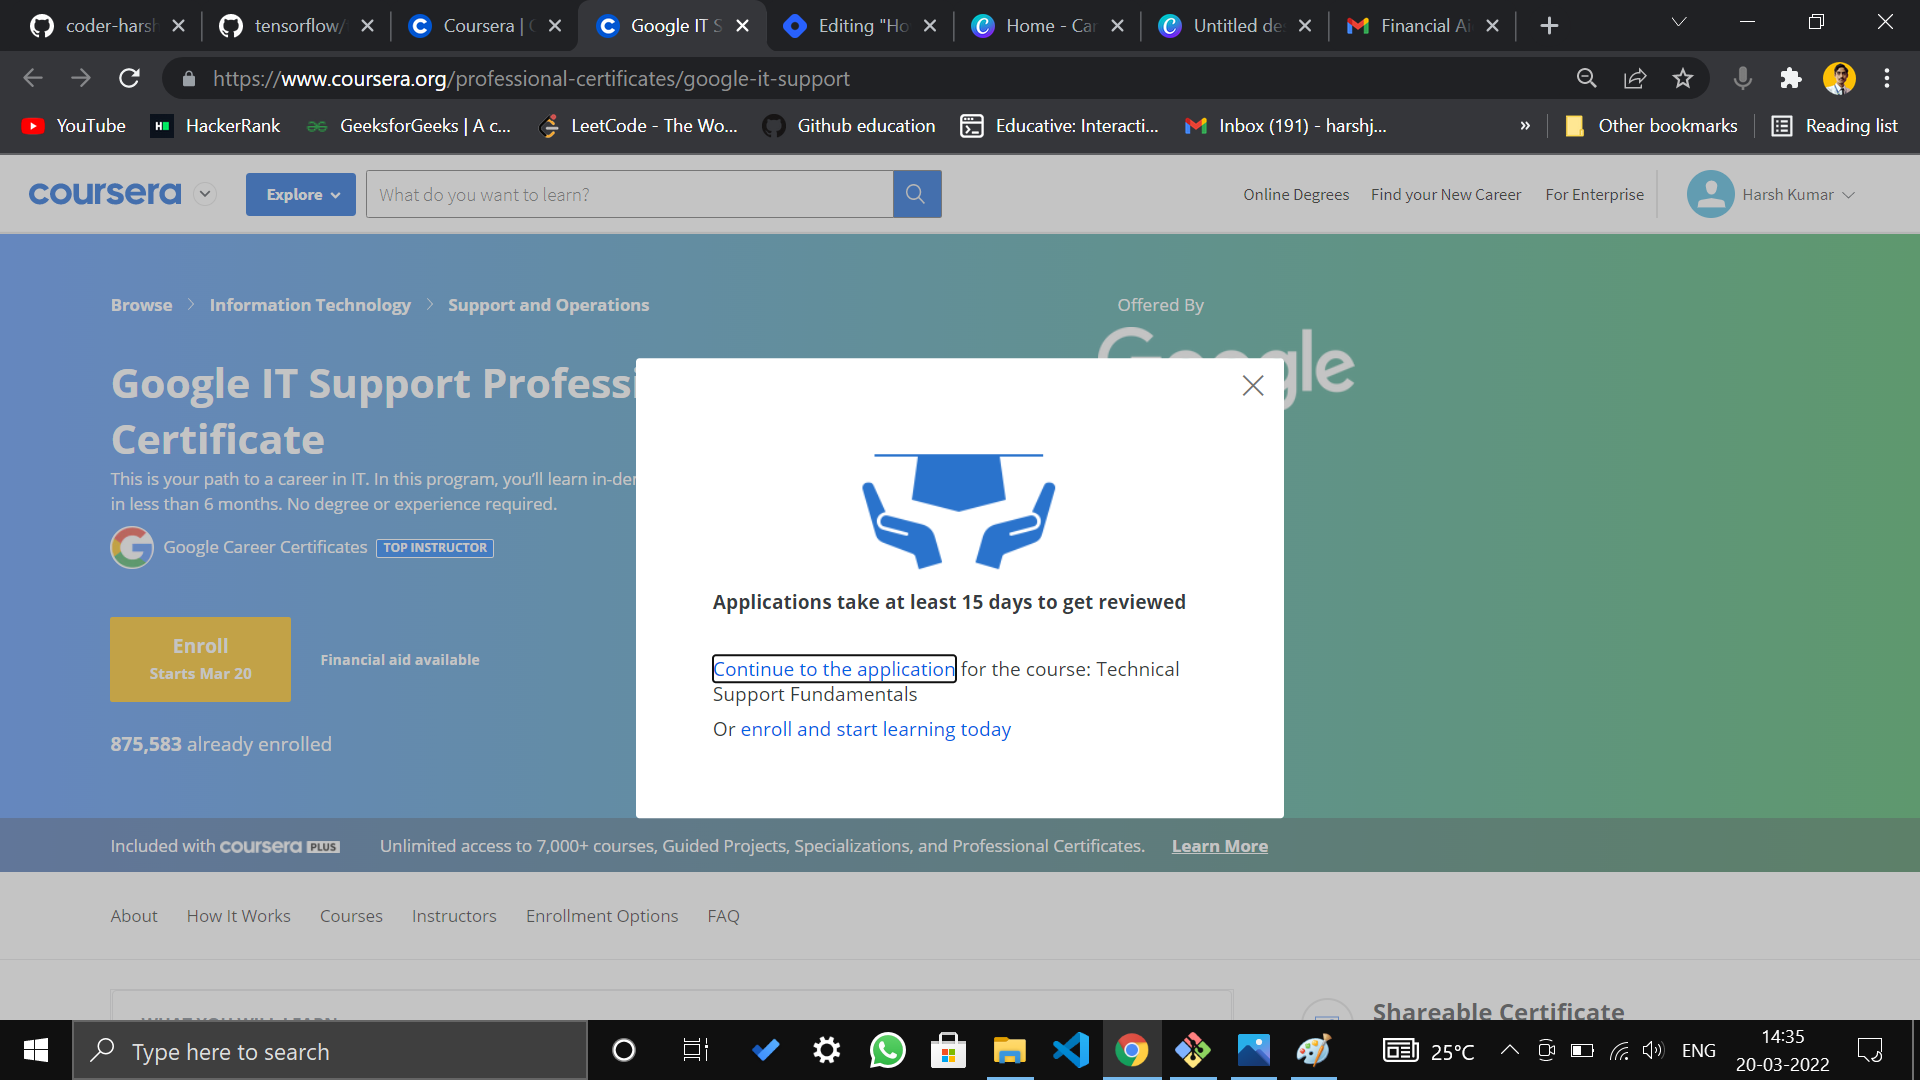This screenshot has height=1080, width=1920.
Task: Click Financial aid available link
Action: [x=400, y=660]
